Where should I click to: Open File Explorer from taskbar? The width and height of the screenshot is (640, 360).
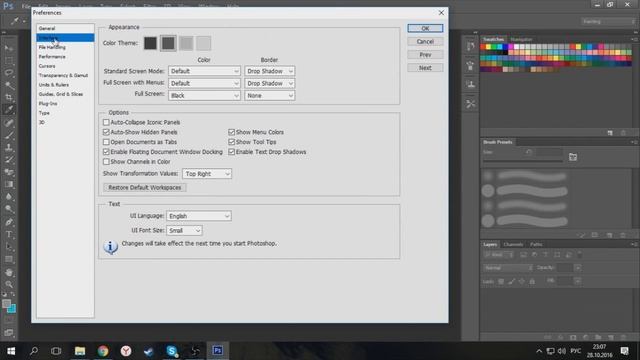[x=80, y=351]
